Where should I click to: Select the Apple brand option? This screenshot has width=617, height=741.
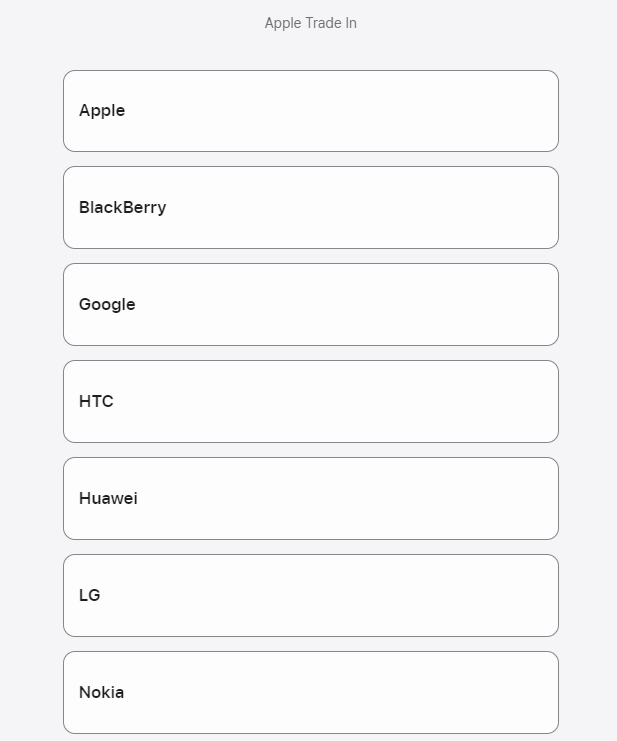[x=310, y=111]
